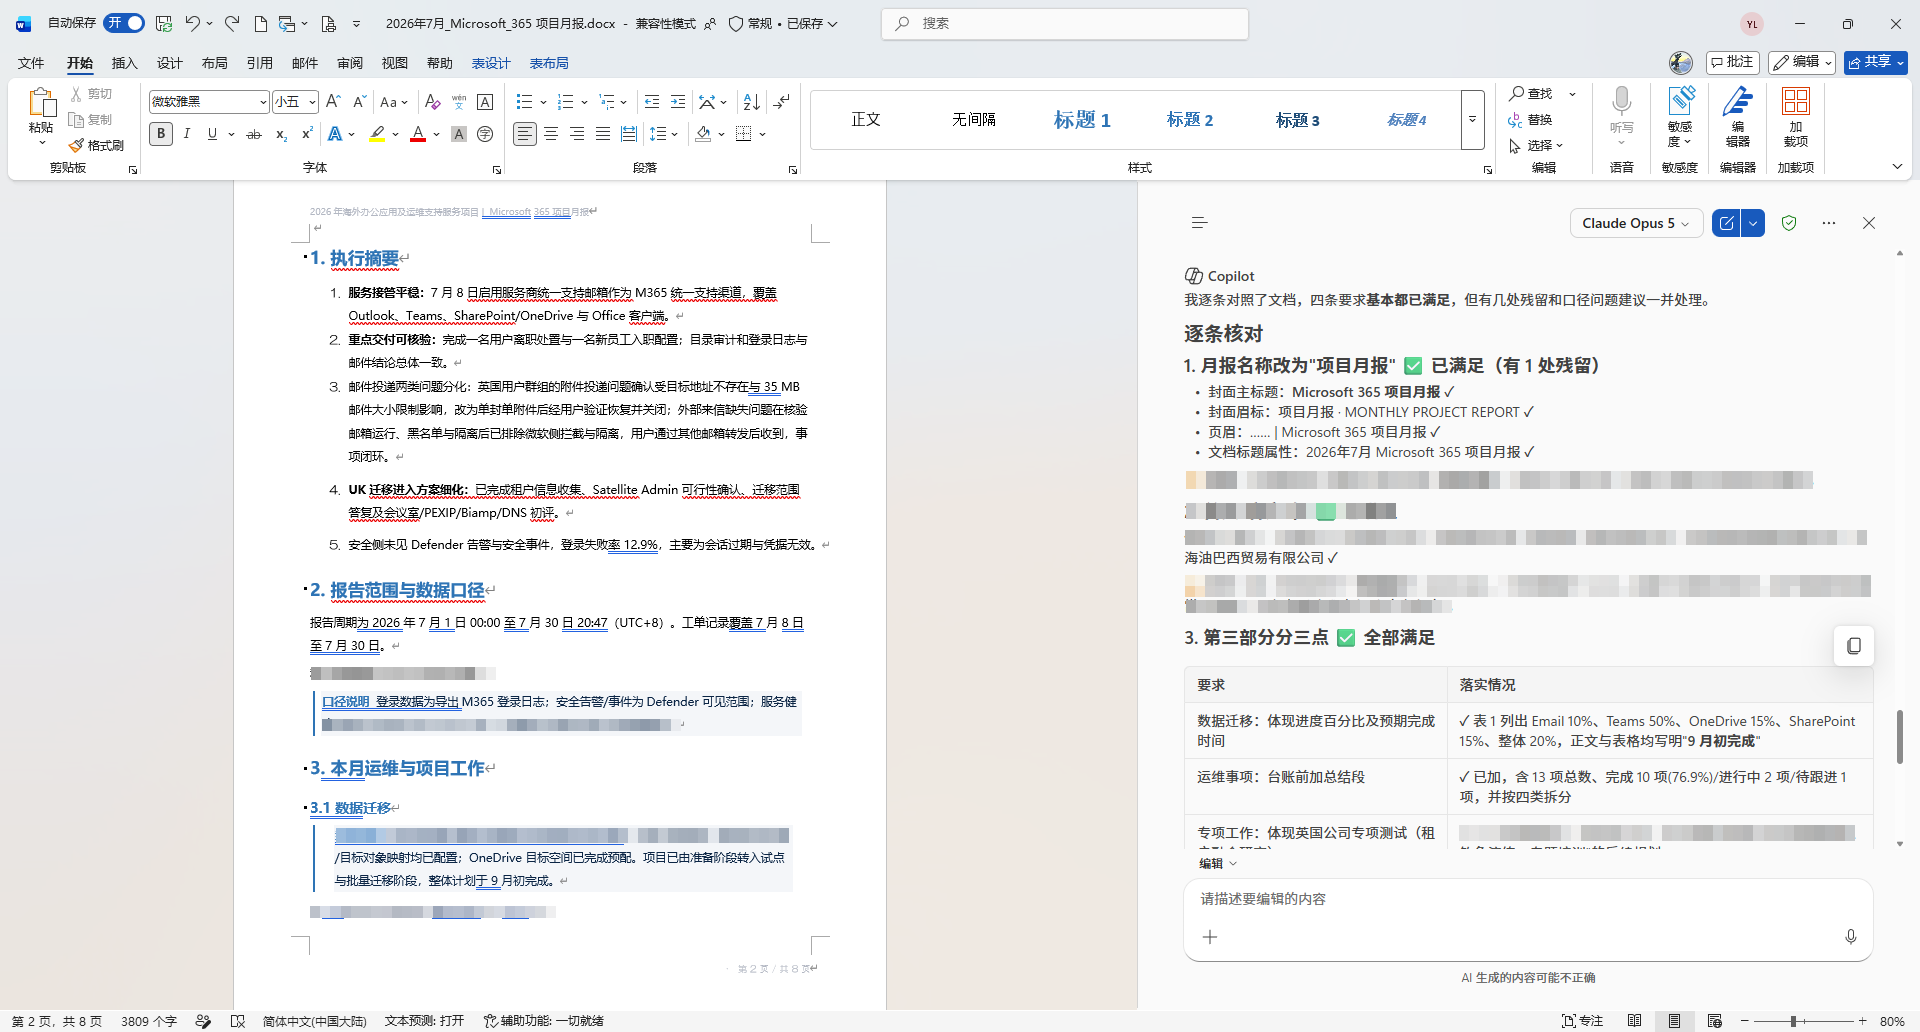Click the Replace button
Image resolution: width=1920 pixels, height=1032 pixels.
[1531, 120]
